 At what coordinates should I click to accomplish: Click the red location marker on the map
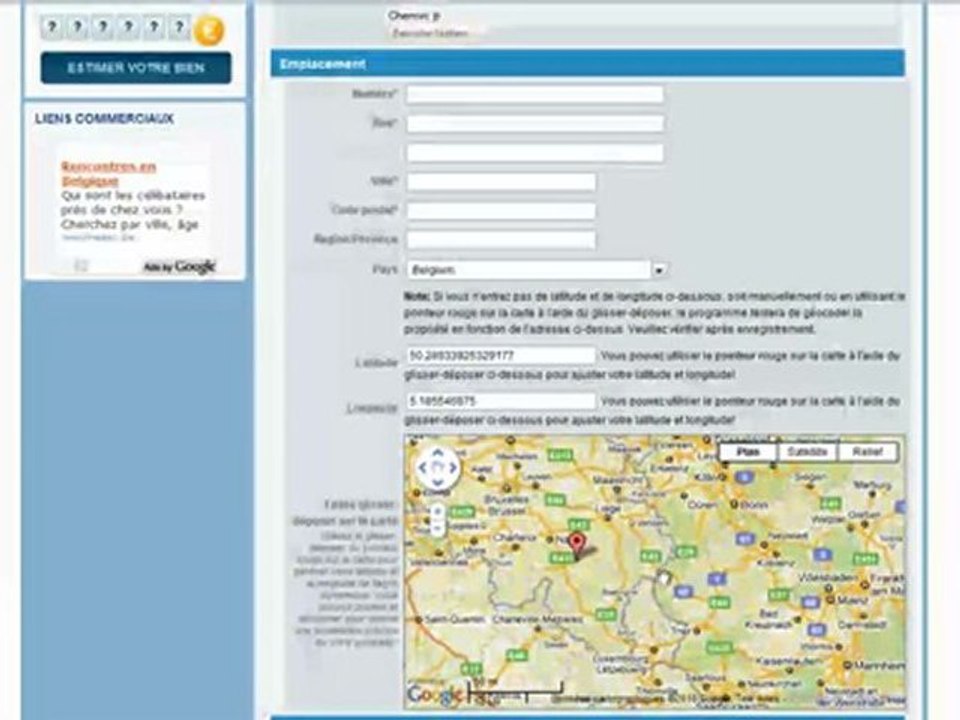[576, 544]
